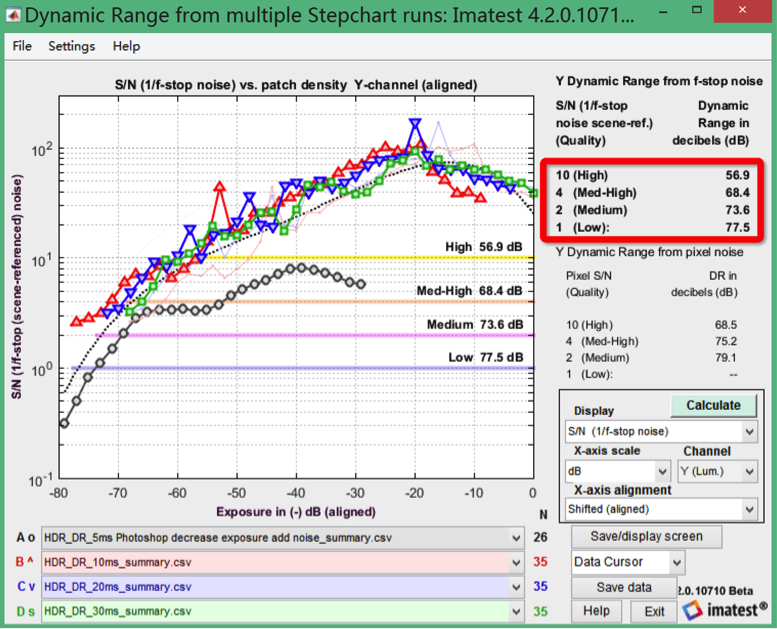Open the Help menu in the menu bar
777x629 pixels.
tap(126, 46)
